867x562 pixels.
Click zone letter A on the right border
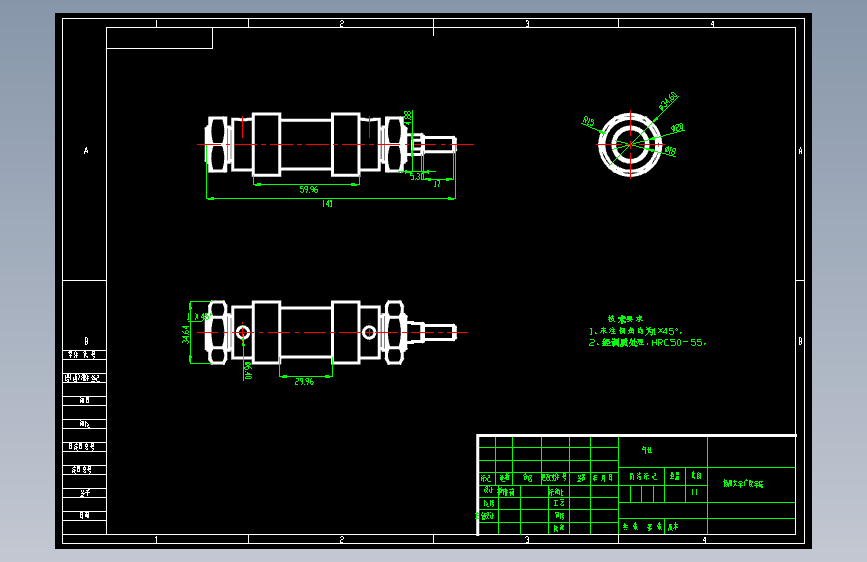pos(800,150)
